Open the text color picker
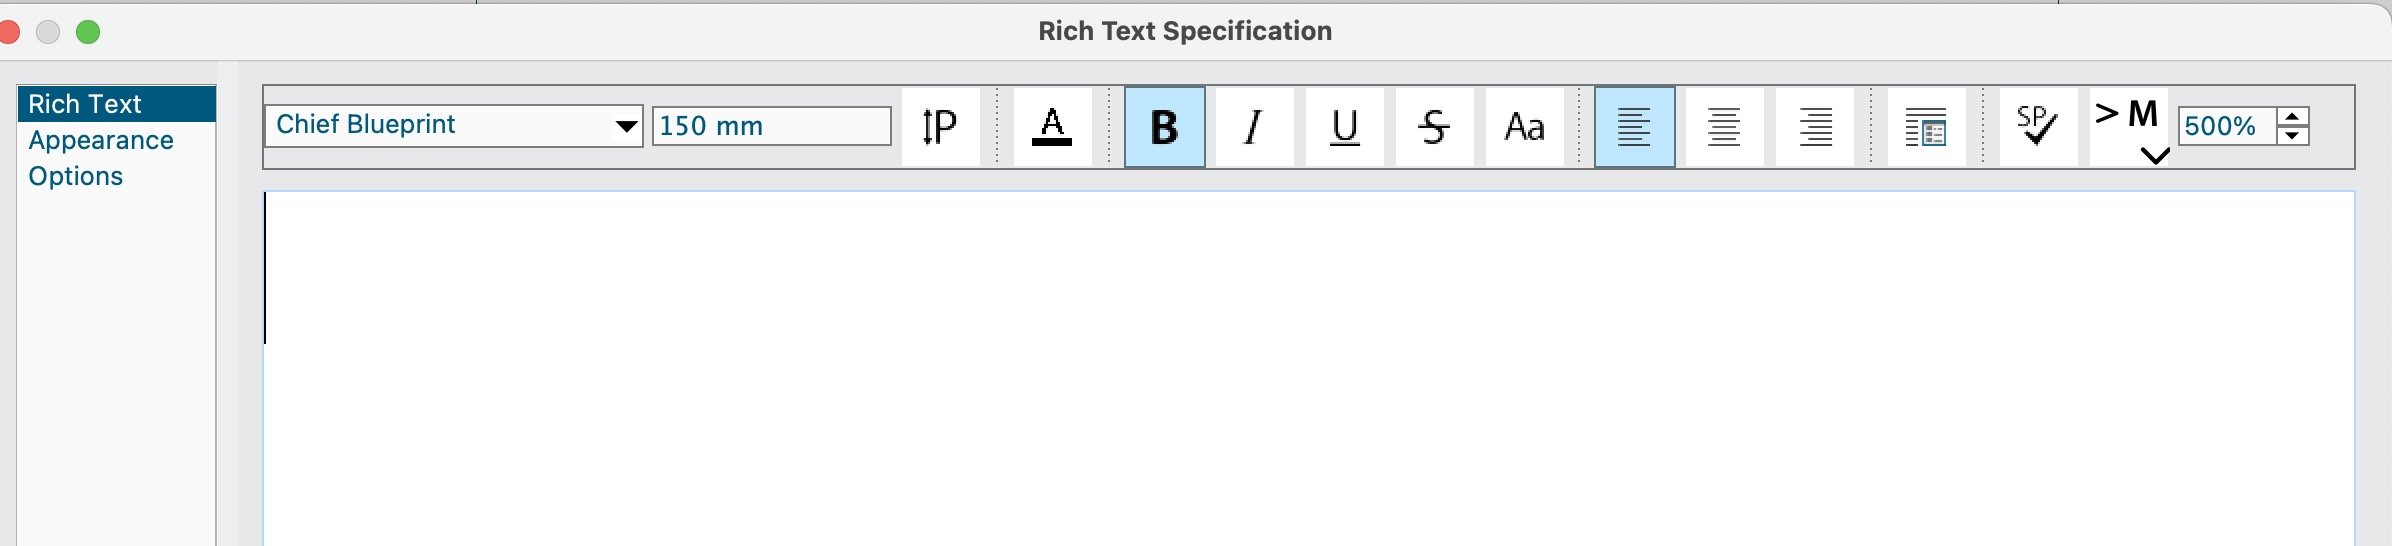The height and width of the screenshot is (546, 2392). pos(1052,127)
